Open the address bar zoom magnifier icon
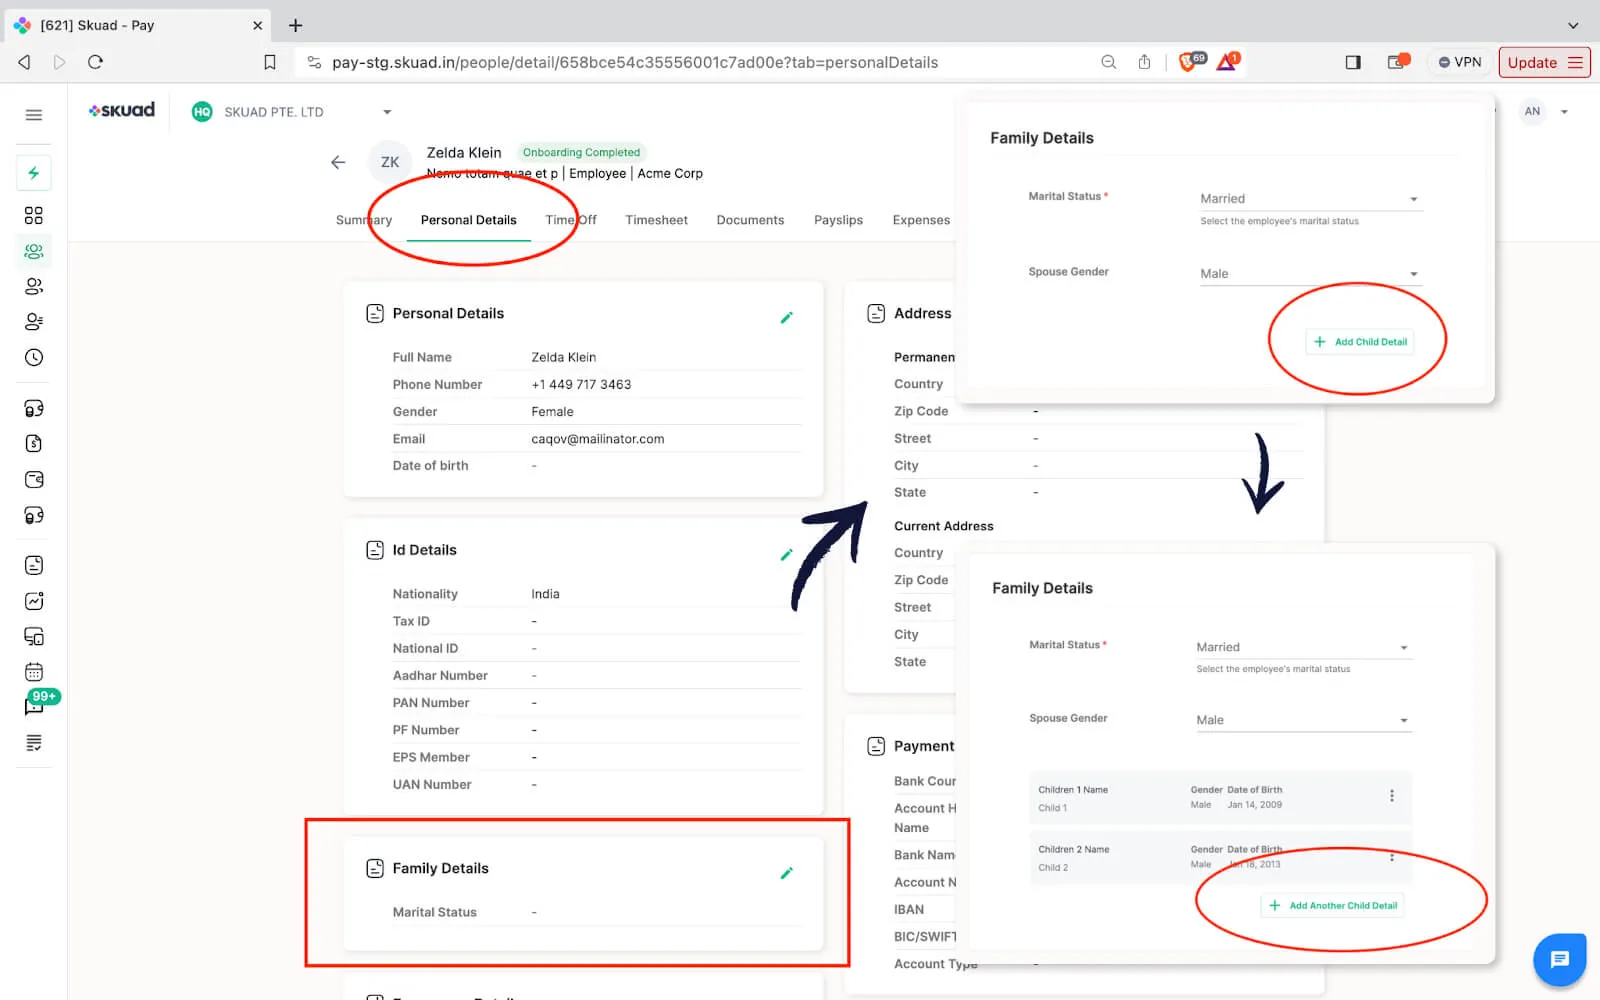 click(x=1108, y=62)
